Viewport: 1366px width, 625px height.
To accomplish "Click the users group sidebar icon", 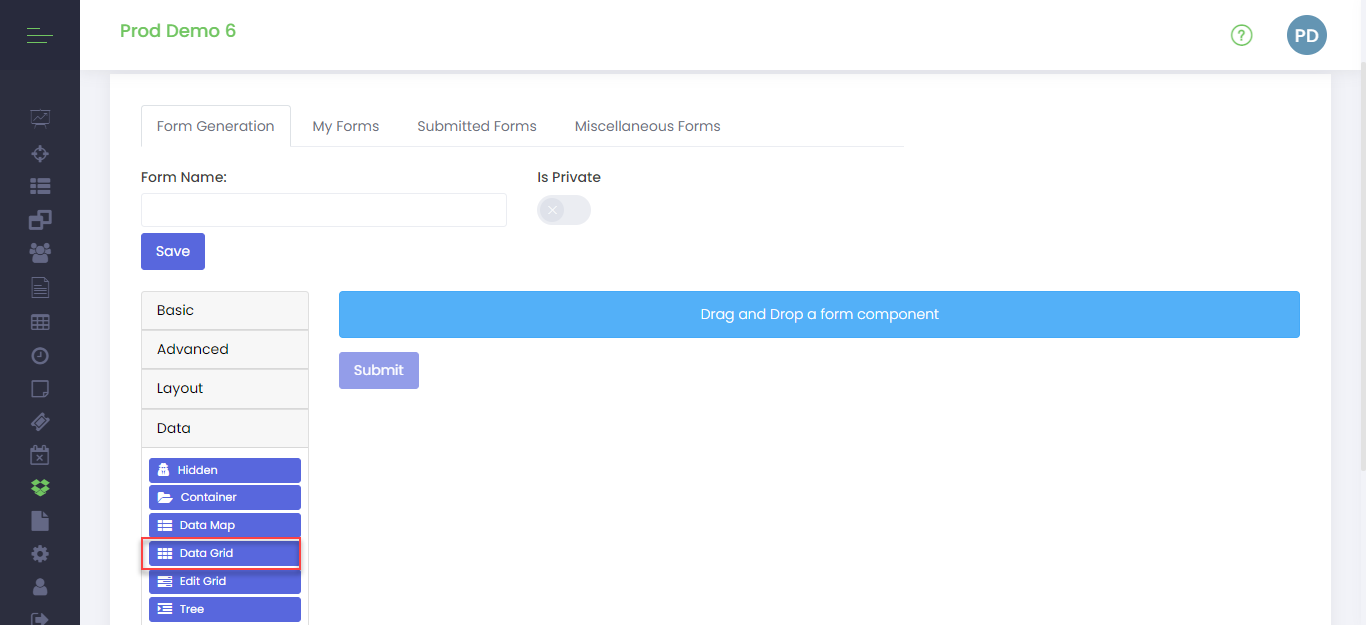I will pyautogui.click(x=40, y=253).
